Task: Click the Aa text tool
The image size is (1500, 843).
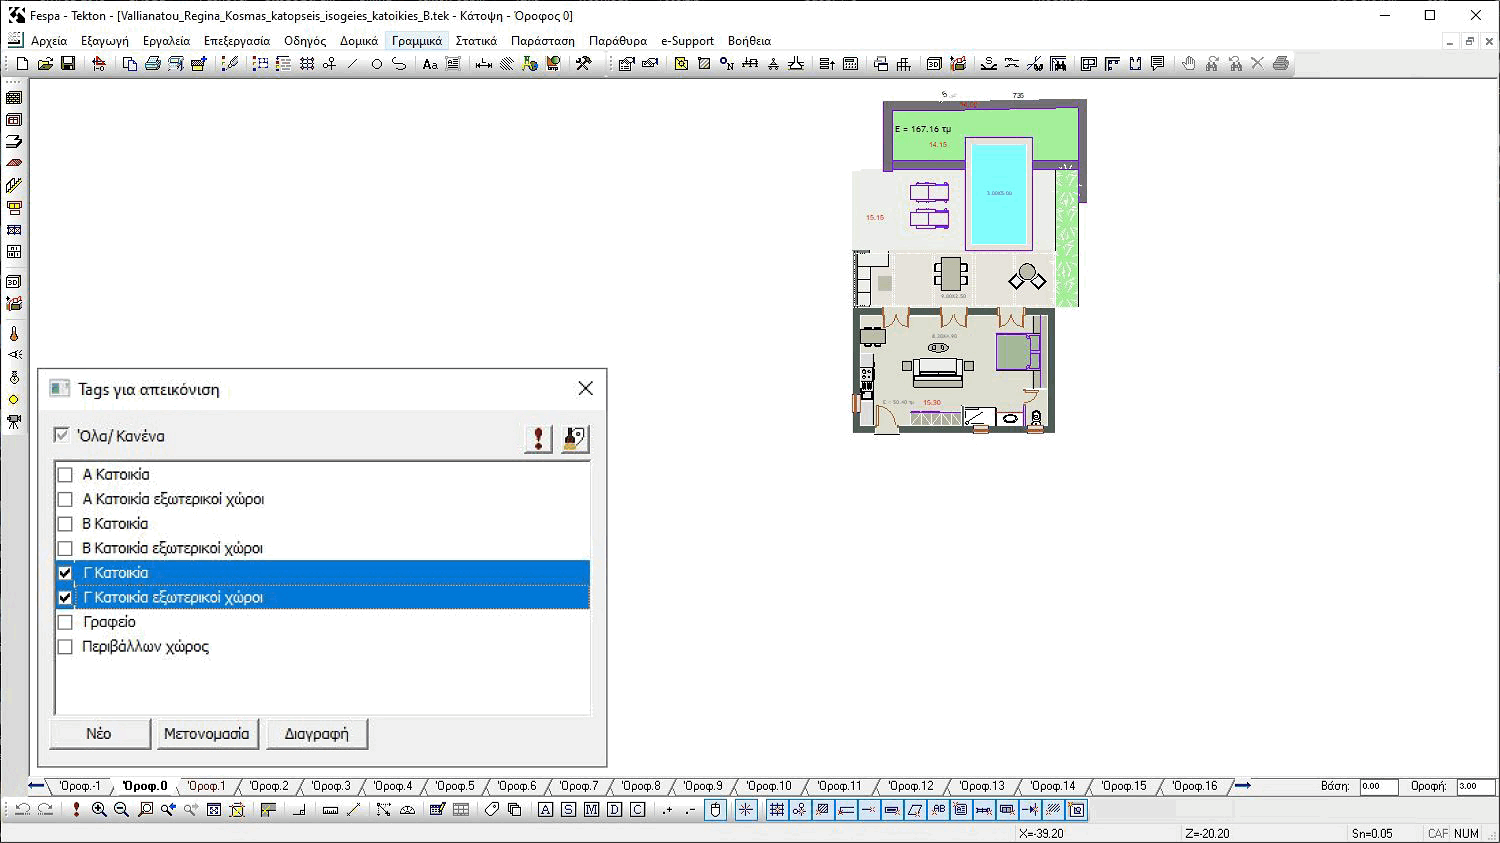Action: [x=430, y=64]
